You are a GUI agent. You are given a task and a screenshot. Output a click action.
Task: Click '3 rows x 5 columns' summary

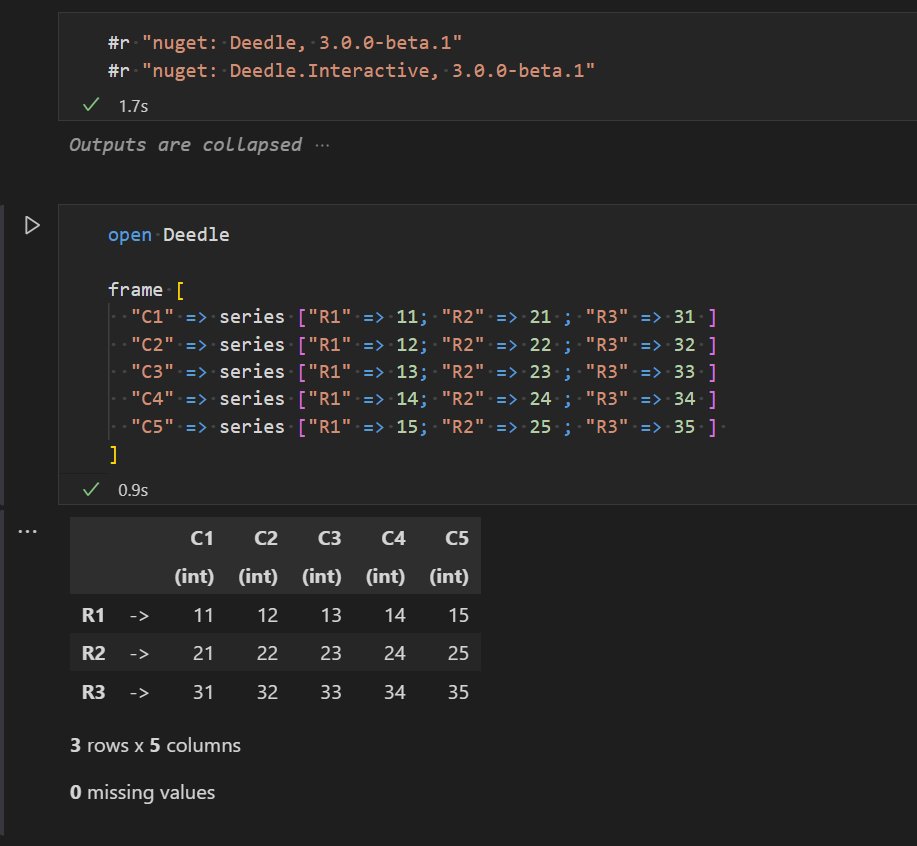click(155, 745)
